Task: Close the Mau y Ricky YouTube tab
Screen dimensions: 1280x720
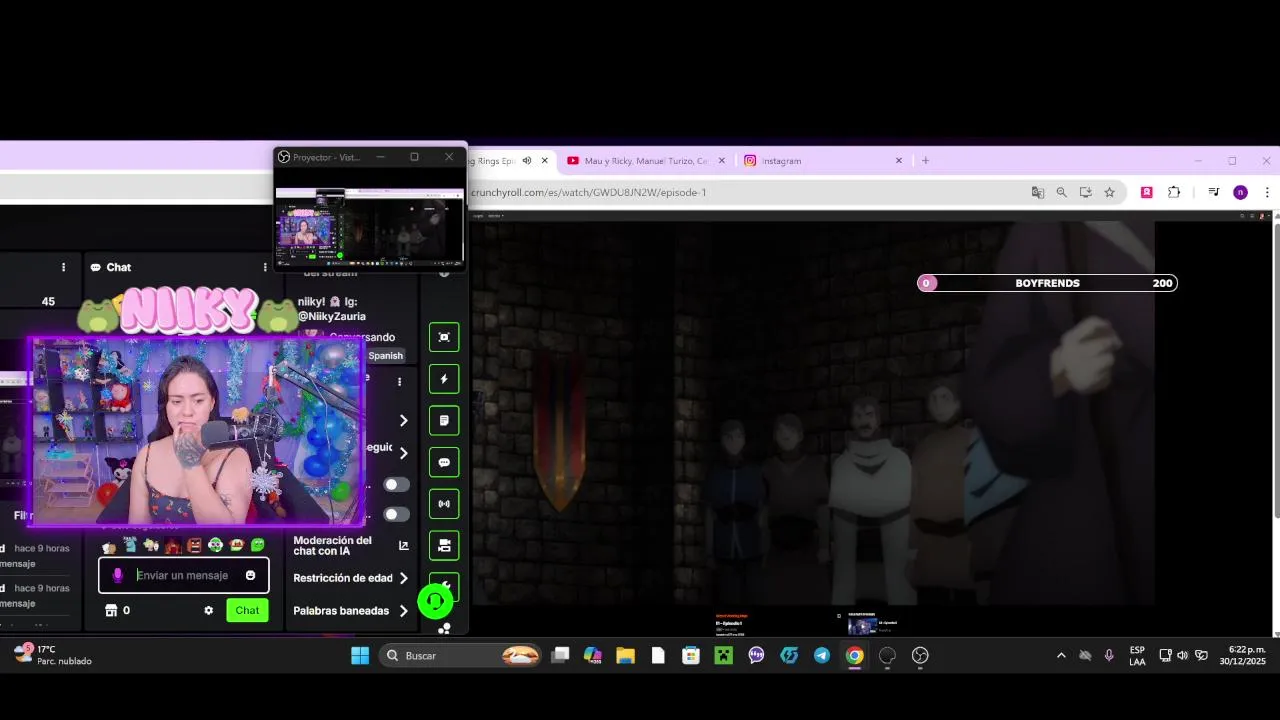Action: (x=721, y=160)
